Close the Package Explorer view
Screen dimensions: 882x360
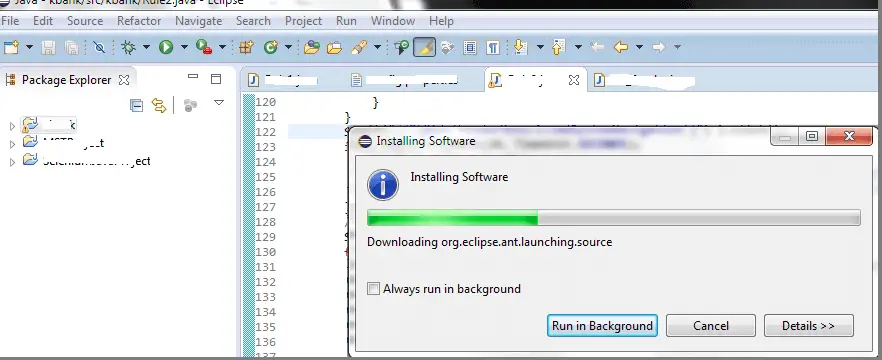click(x=124, y=80)
